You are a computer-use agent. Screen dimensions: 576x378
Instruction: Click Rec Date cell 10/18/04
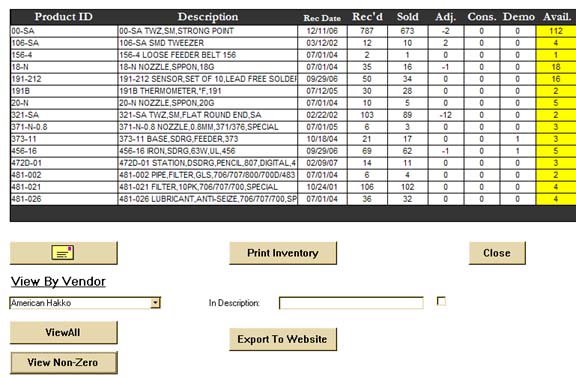[x=322, y=139]
